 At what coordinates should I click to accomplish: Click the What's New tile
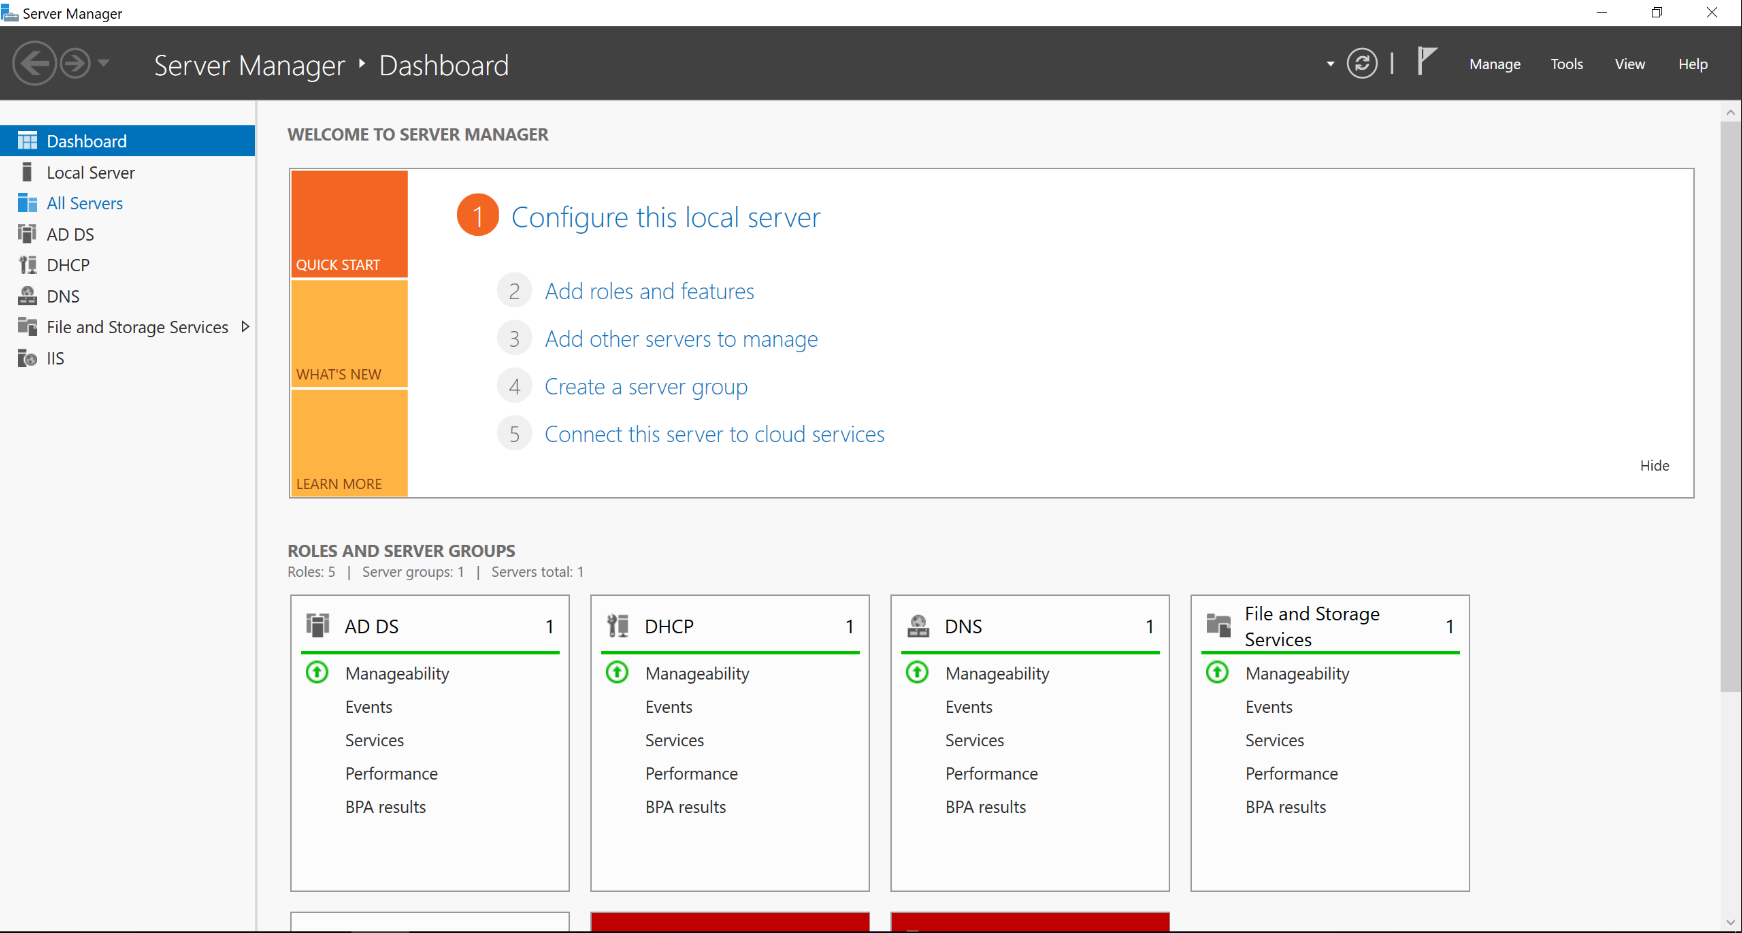(349, 334)
